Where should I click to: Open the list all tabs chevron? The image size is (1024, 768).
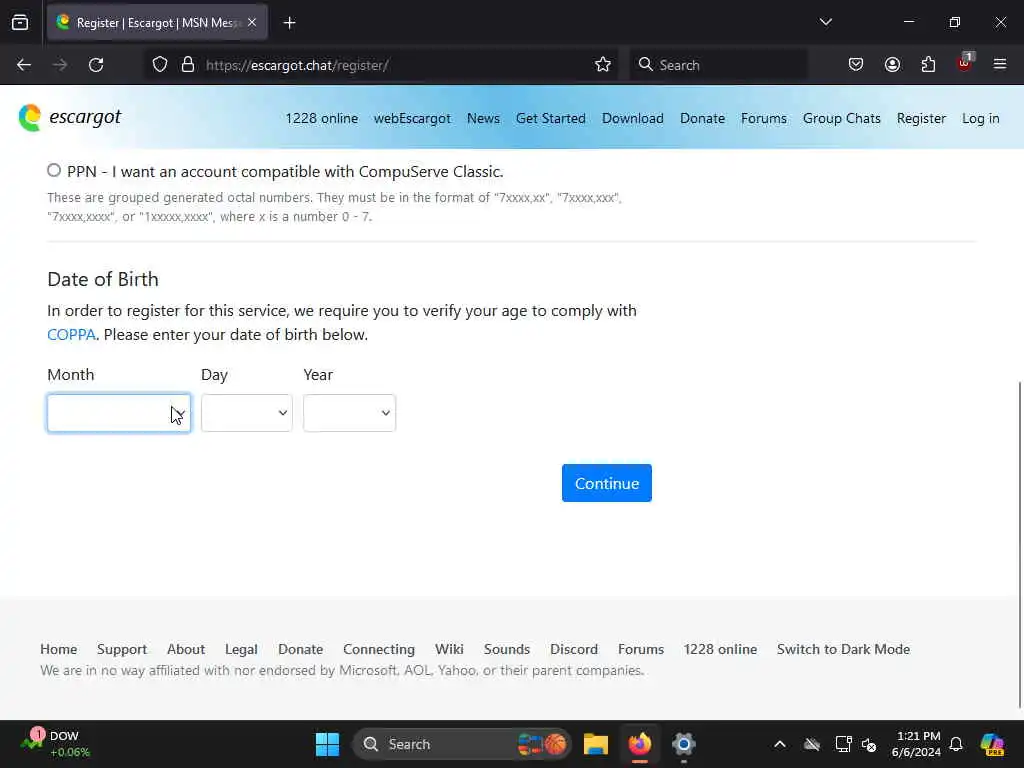pos(825,22)
